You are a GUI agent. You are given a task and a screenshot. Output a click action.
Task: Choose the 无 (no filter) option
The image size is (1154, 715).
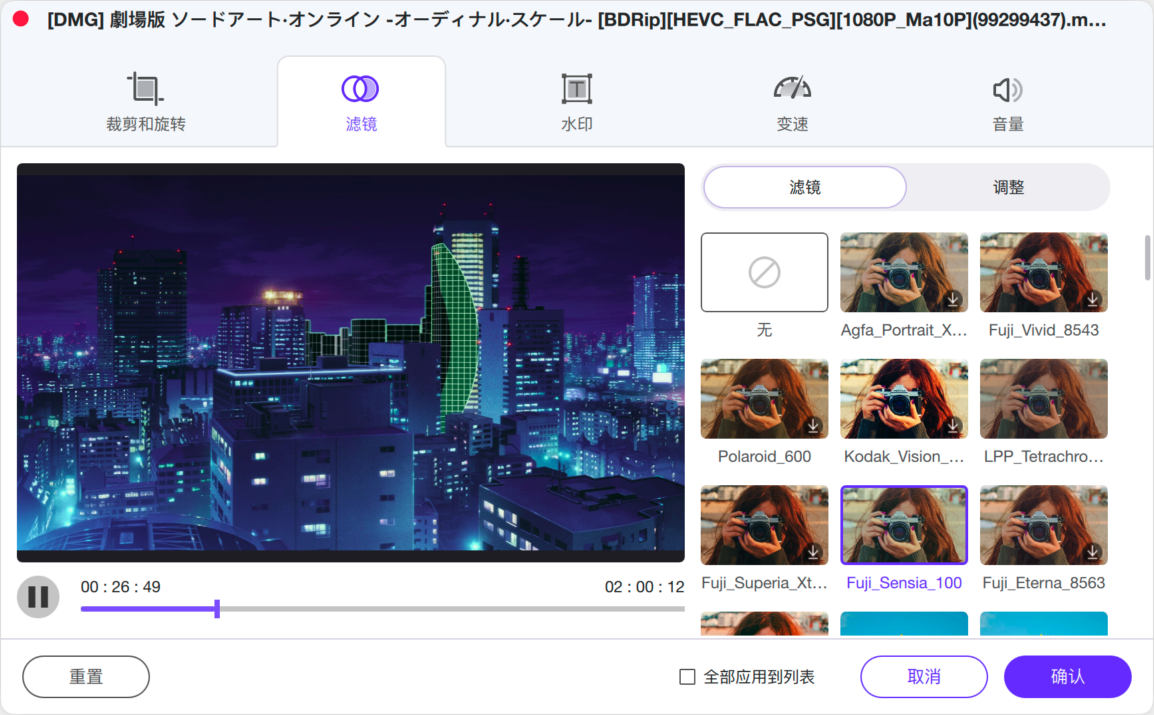(764, 272)
